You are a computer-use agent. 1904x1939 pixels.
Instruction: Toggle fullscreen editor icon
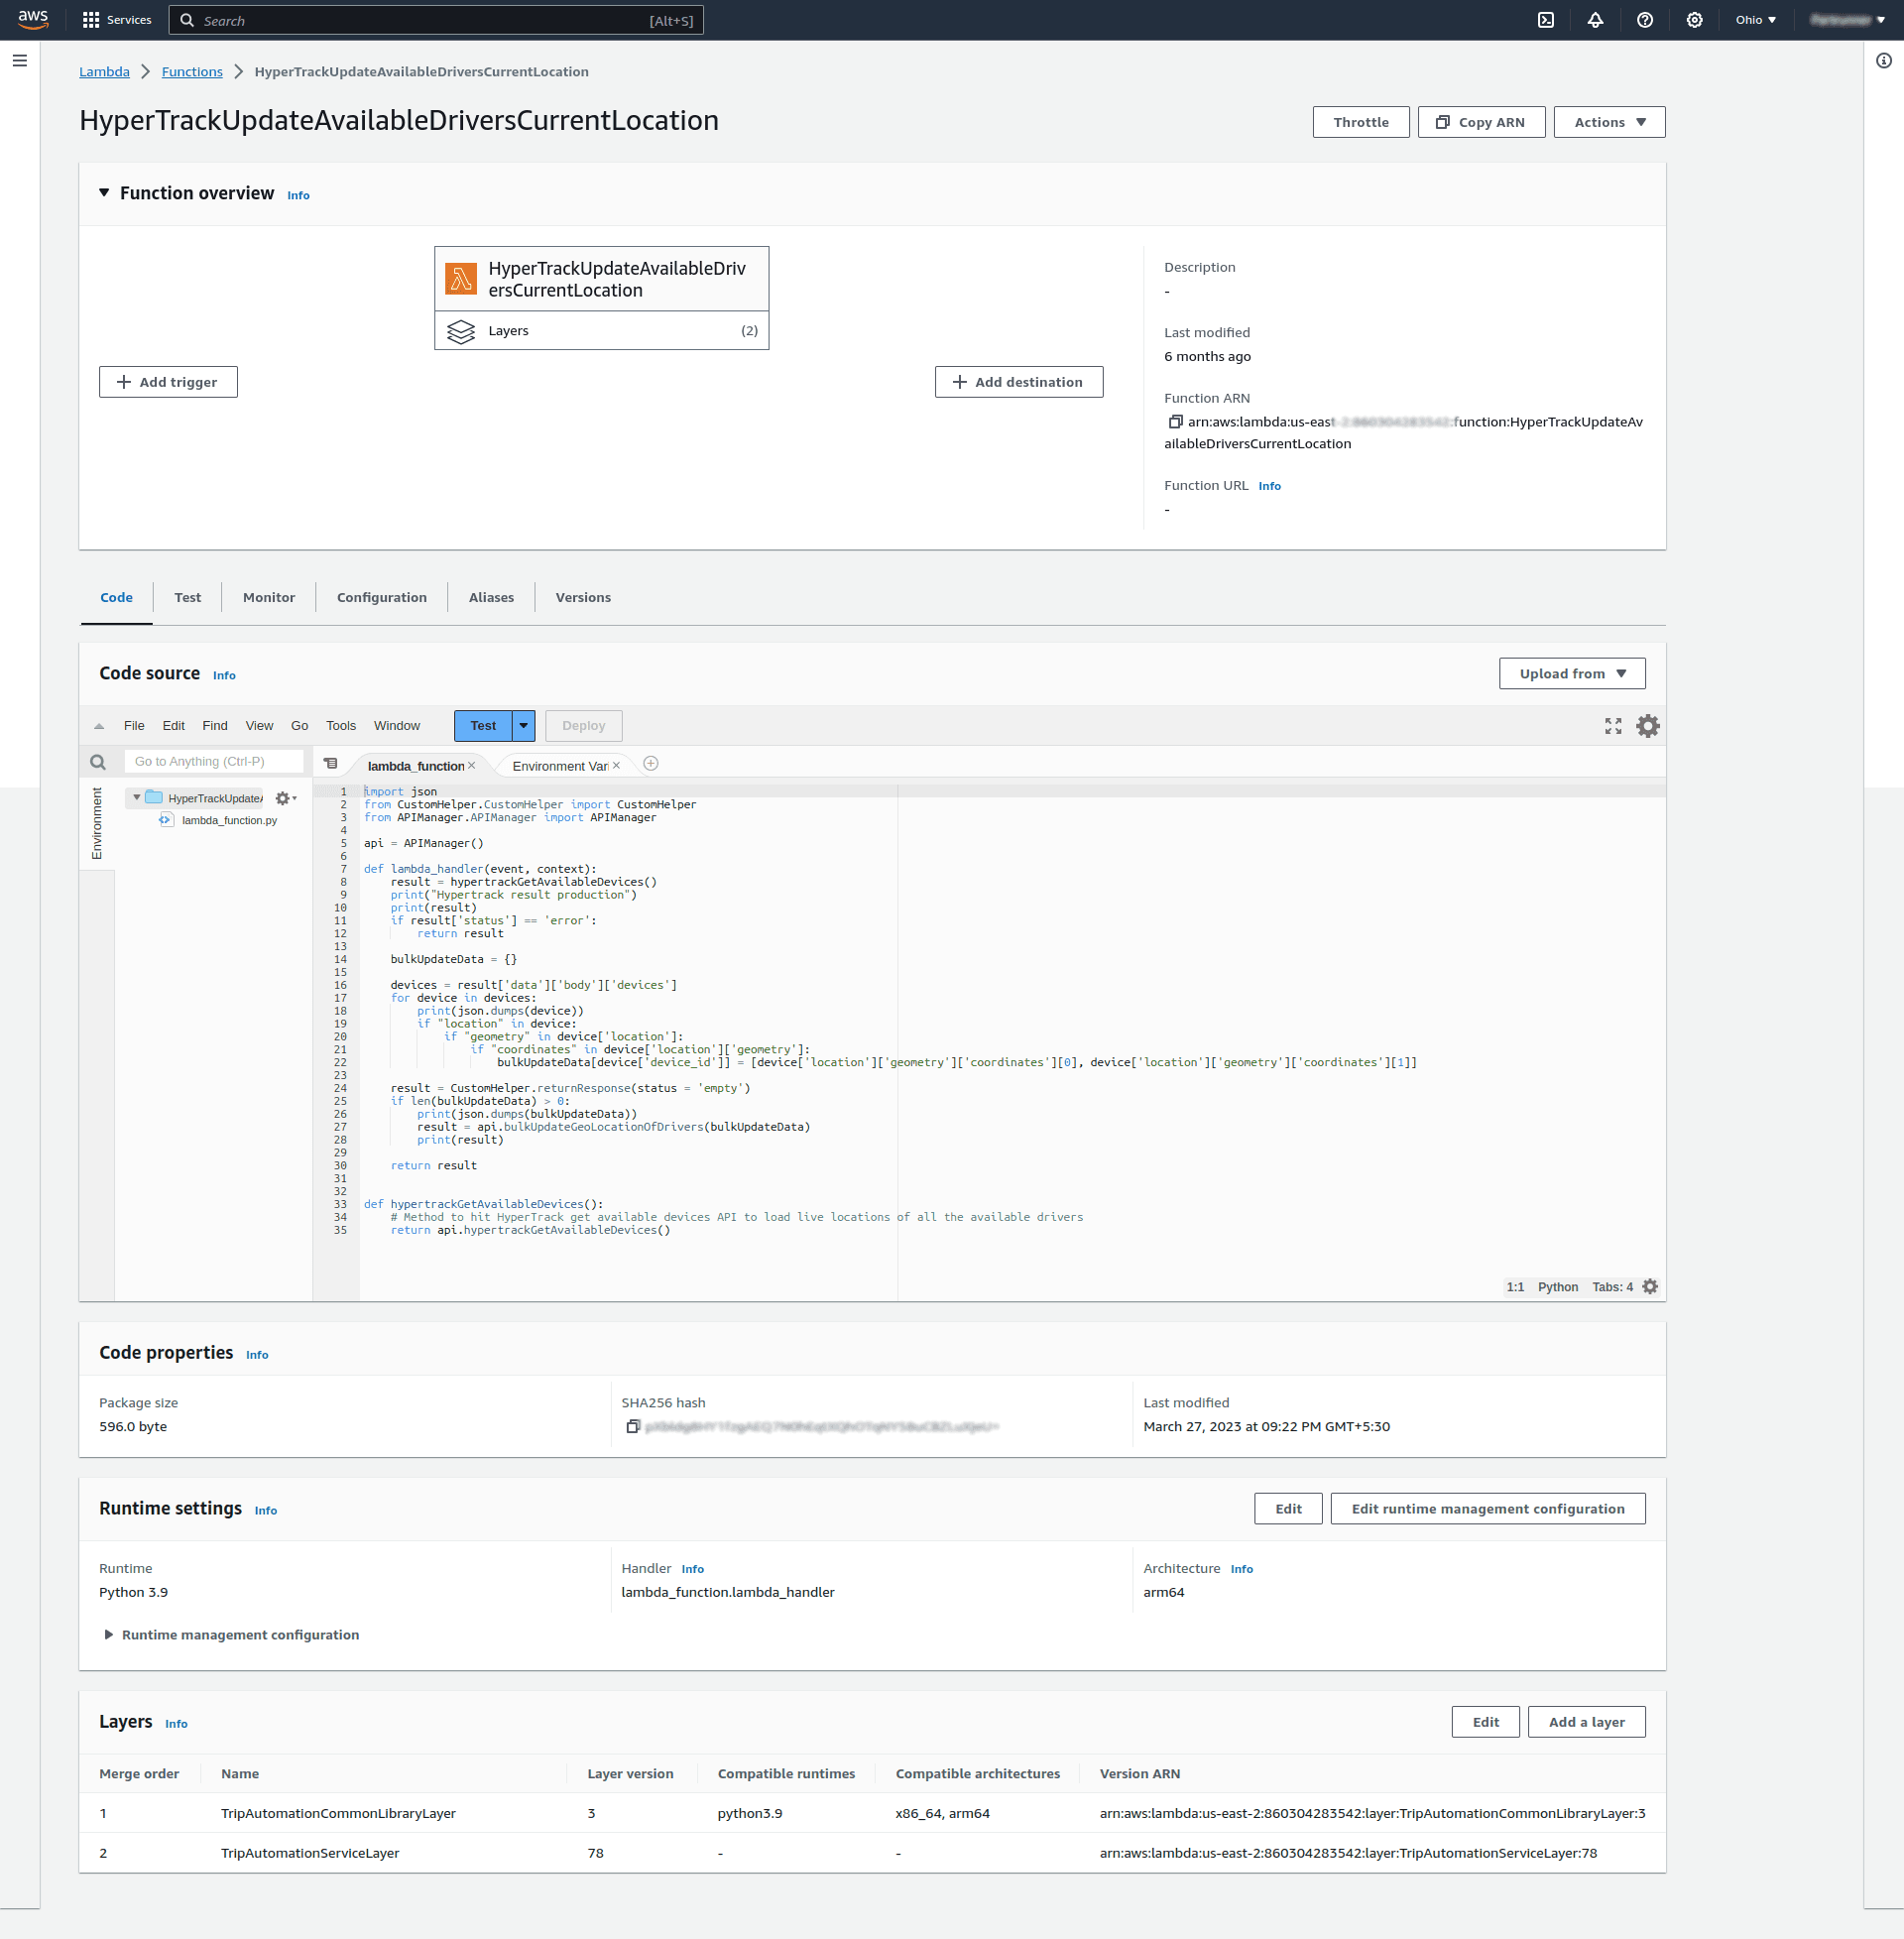click(x=1612, y=726)
